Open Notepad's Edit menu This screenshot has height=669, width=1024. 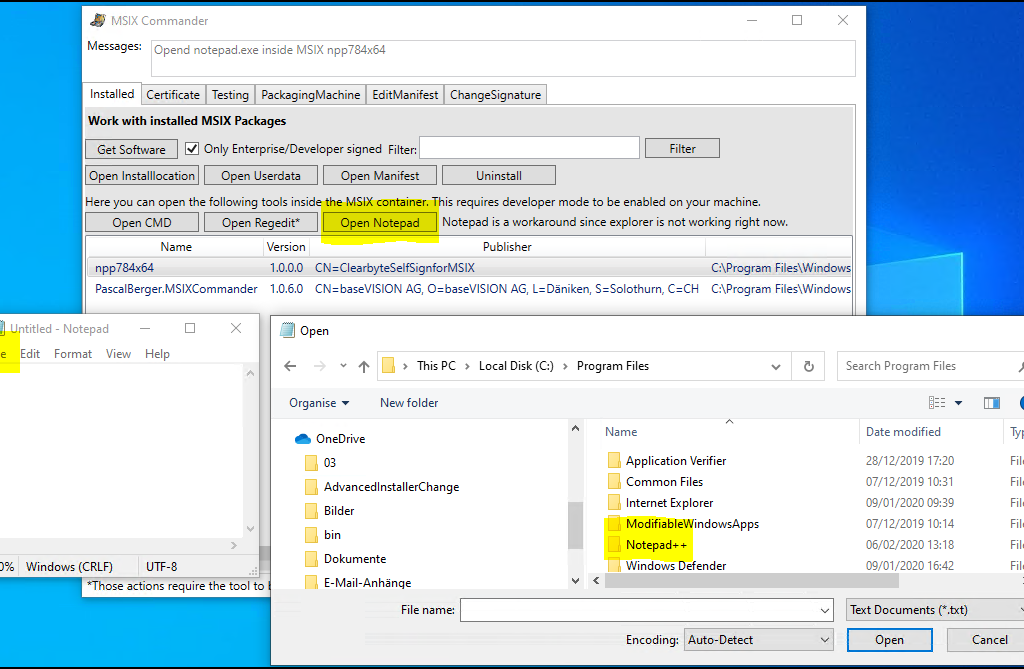coord(30,353)
